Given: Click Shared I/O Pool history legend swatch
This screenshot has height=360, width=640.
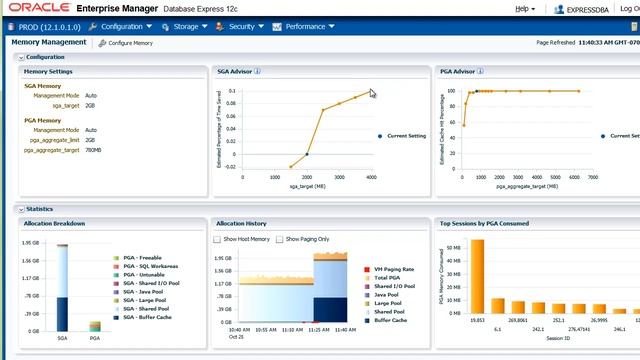Looking at the screenshot, I should tap(367, 287).
